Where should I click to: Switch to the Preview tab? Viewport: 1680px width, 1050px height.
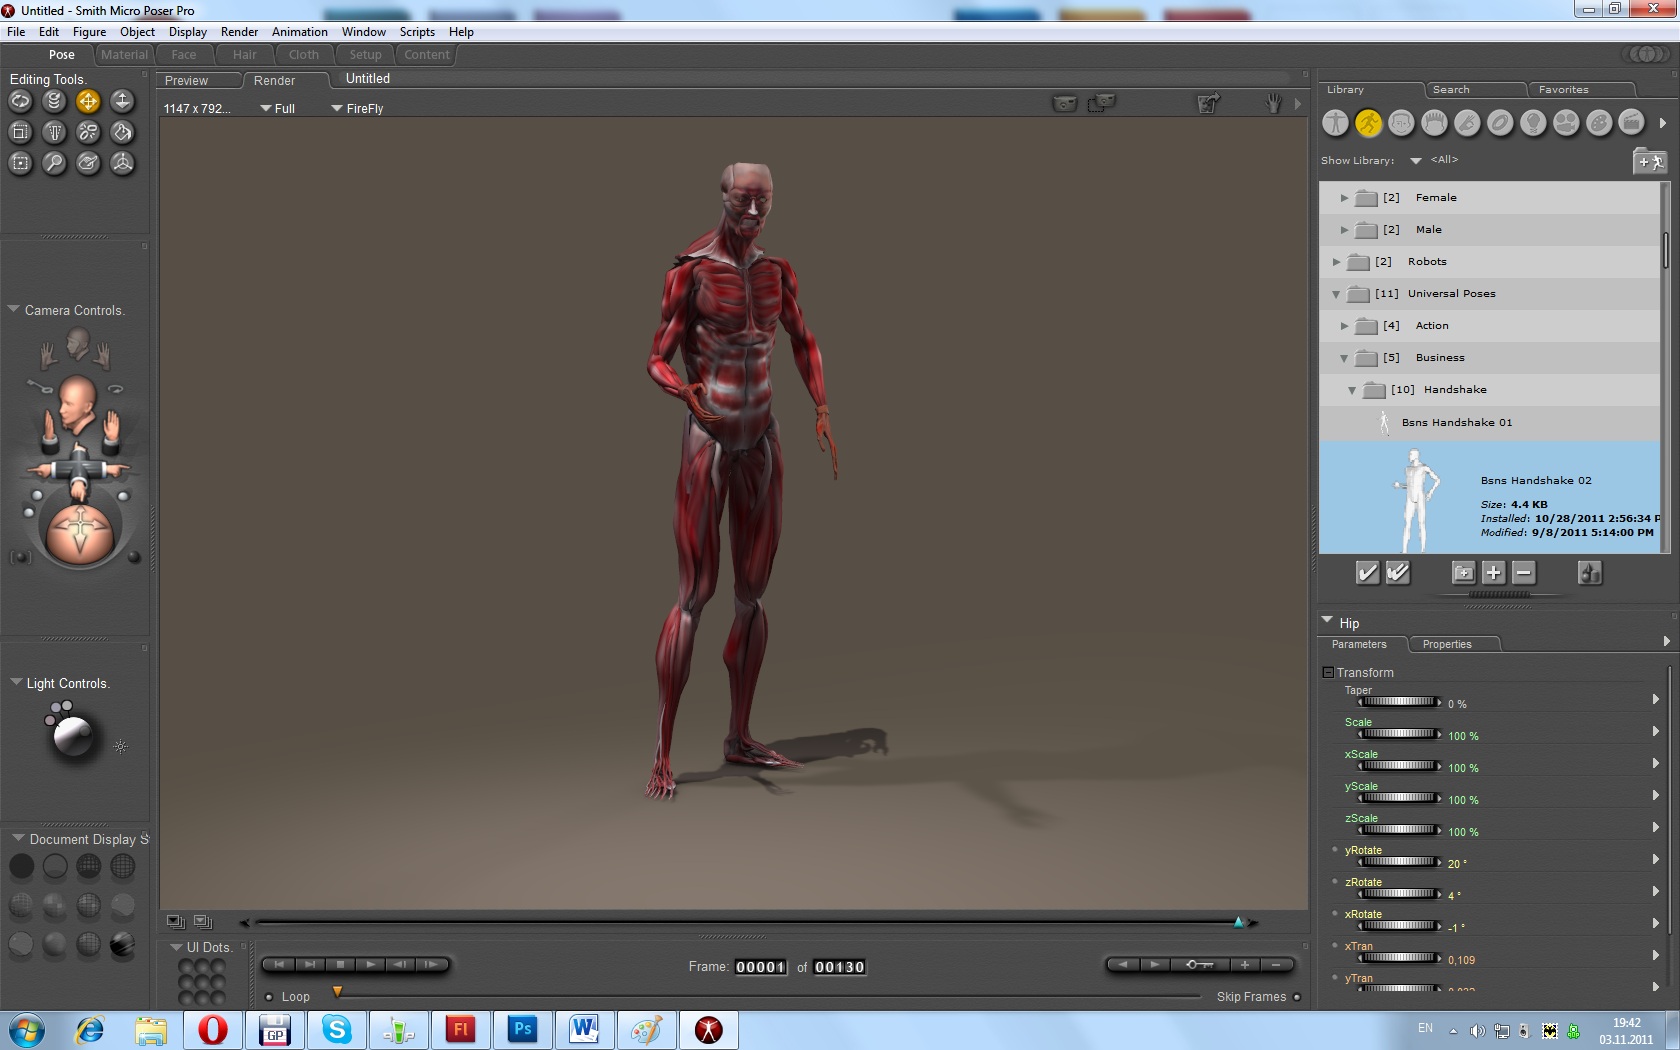[187, 81]
